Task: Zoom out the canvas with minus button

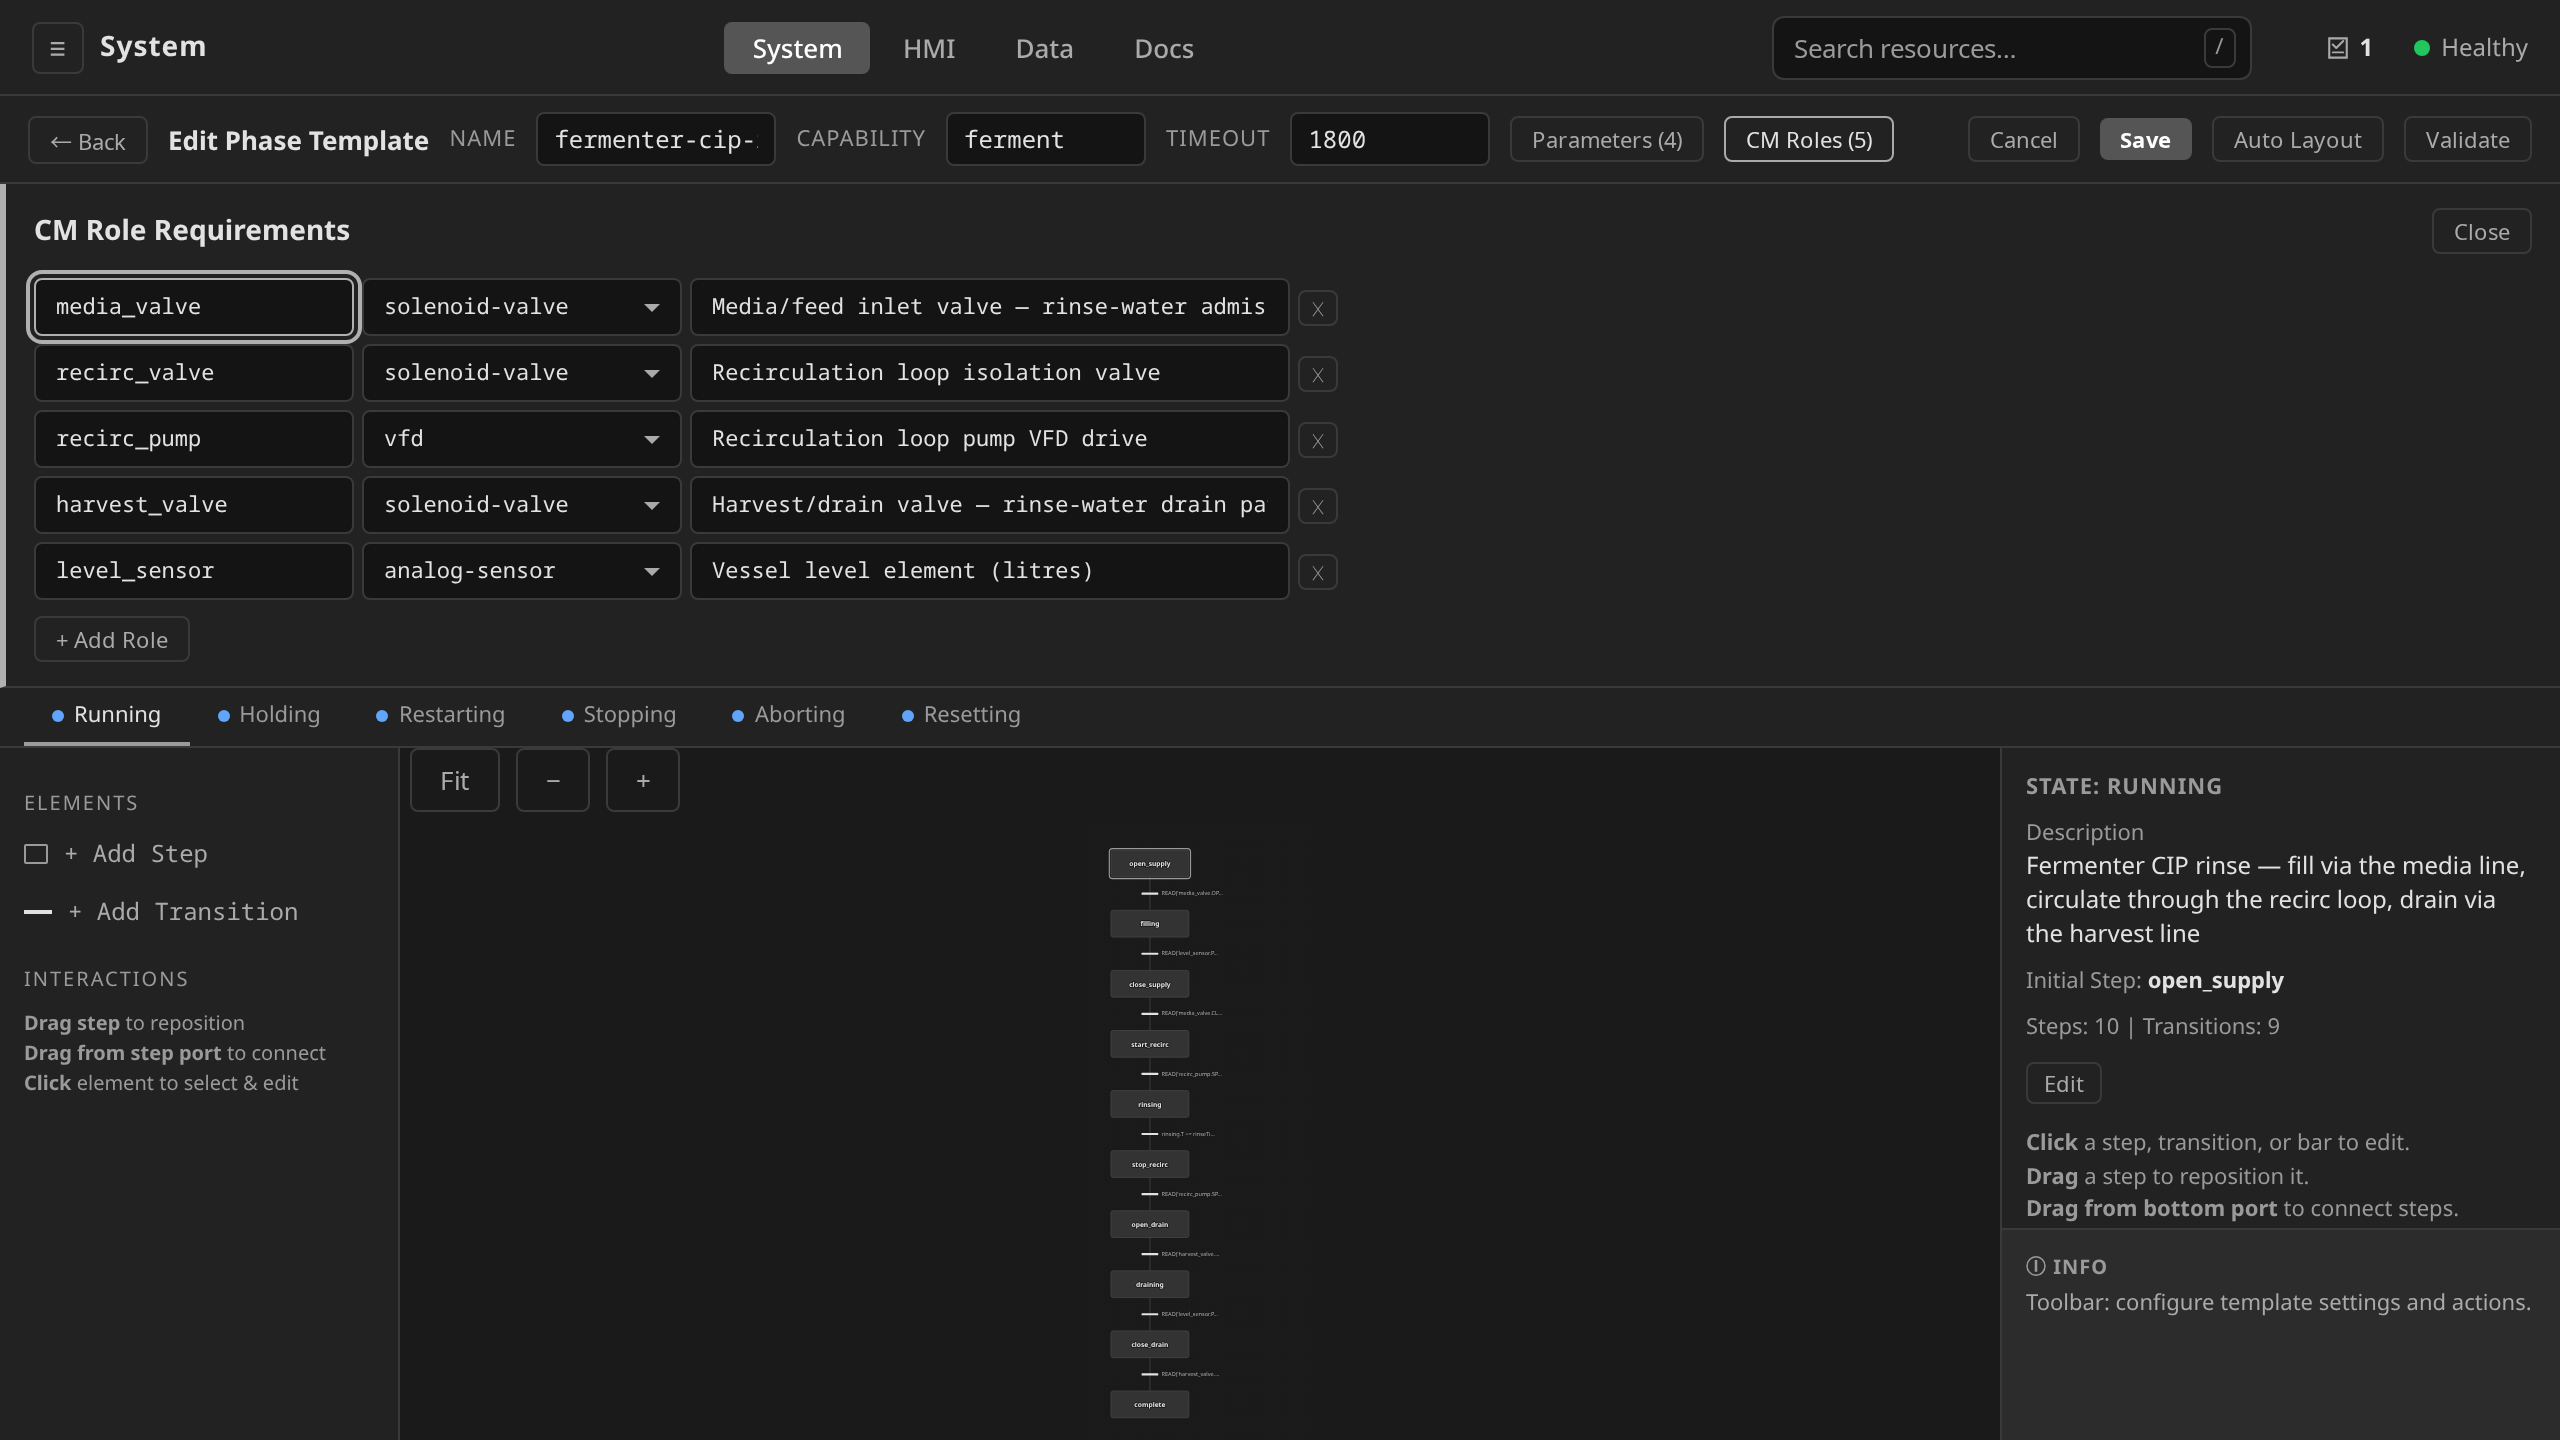Action: [x=553, y=780]
